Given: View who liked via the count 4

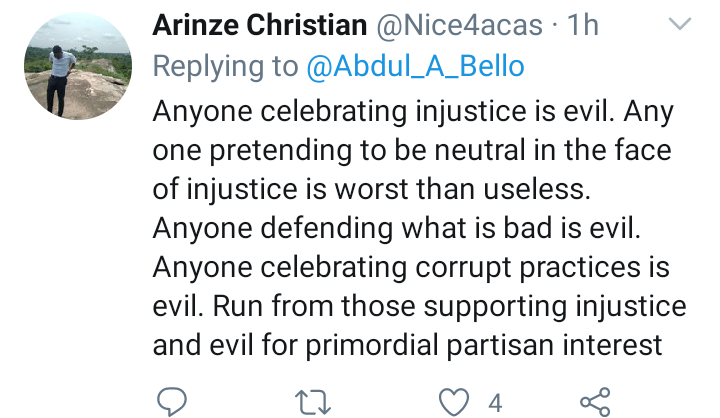Looking at the screenshot, I should 495,403.
